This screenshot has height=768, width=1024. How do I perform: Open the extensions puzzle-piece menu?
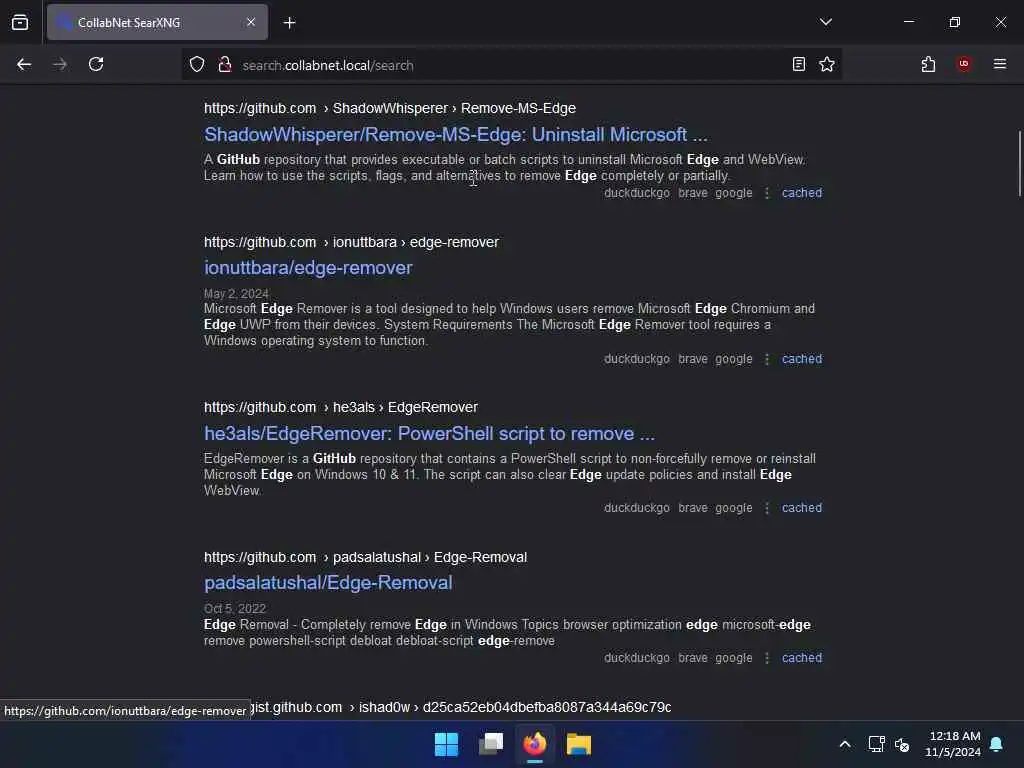tap(928, 64)
